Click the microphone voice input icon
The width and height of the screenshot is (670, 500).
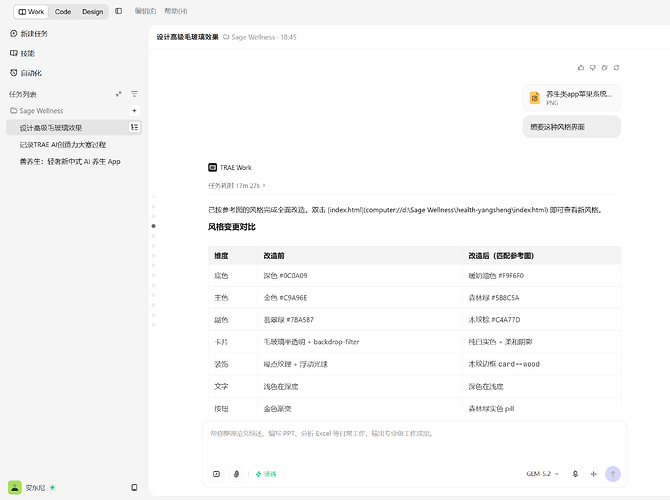point(575,474)
